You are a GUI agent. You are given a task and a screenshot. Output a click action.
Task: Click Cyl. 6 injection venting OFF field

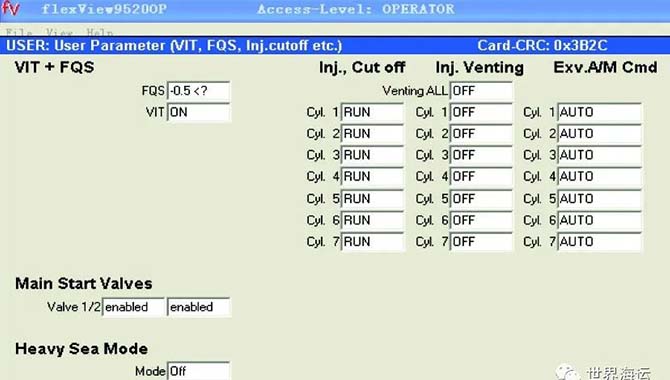click(x=481, y=220)
